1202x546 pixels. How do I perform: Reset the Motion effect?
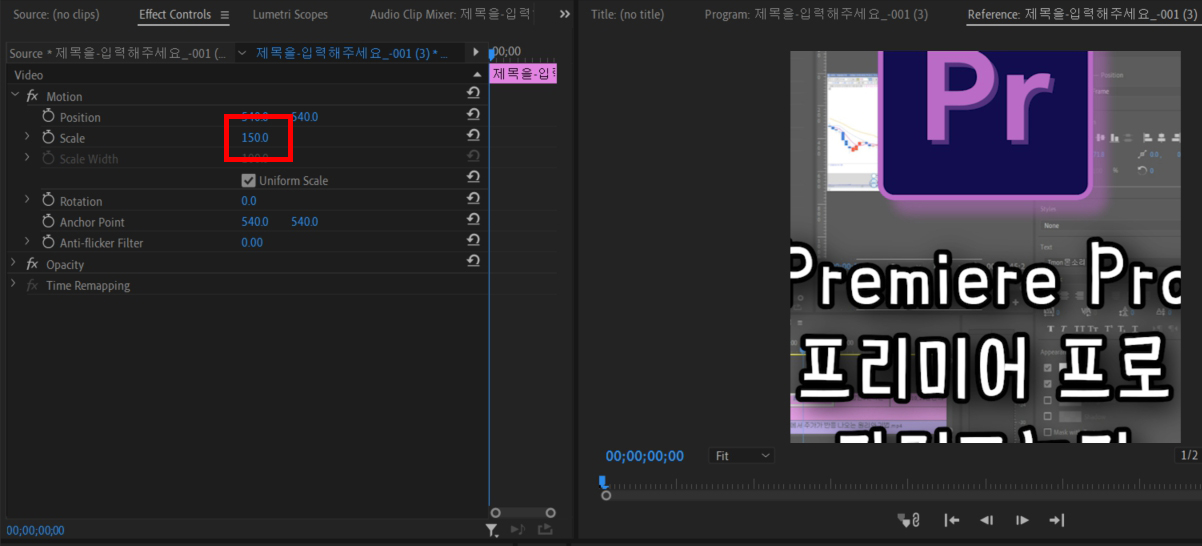click(473, 93)
